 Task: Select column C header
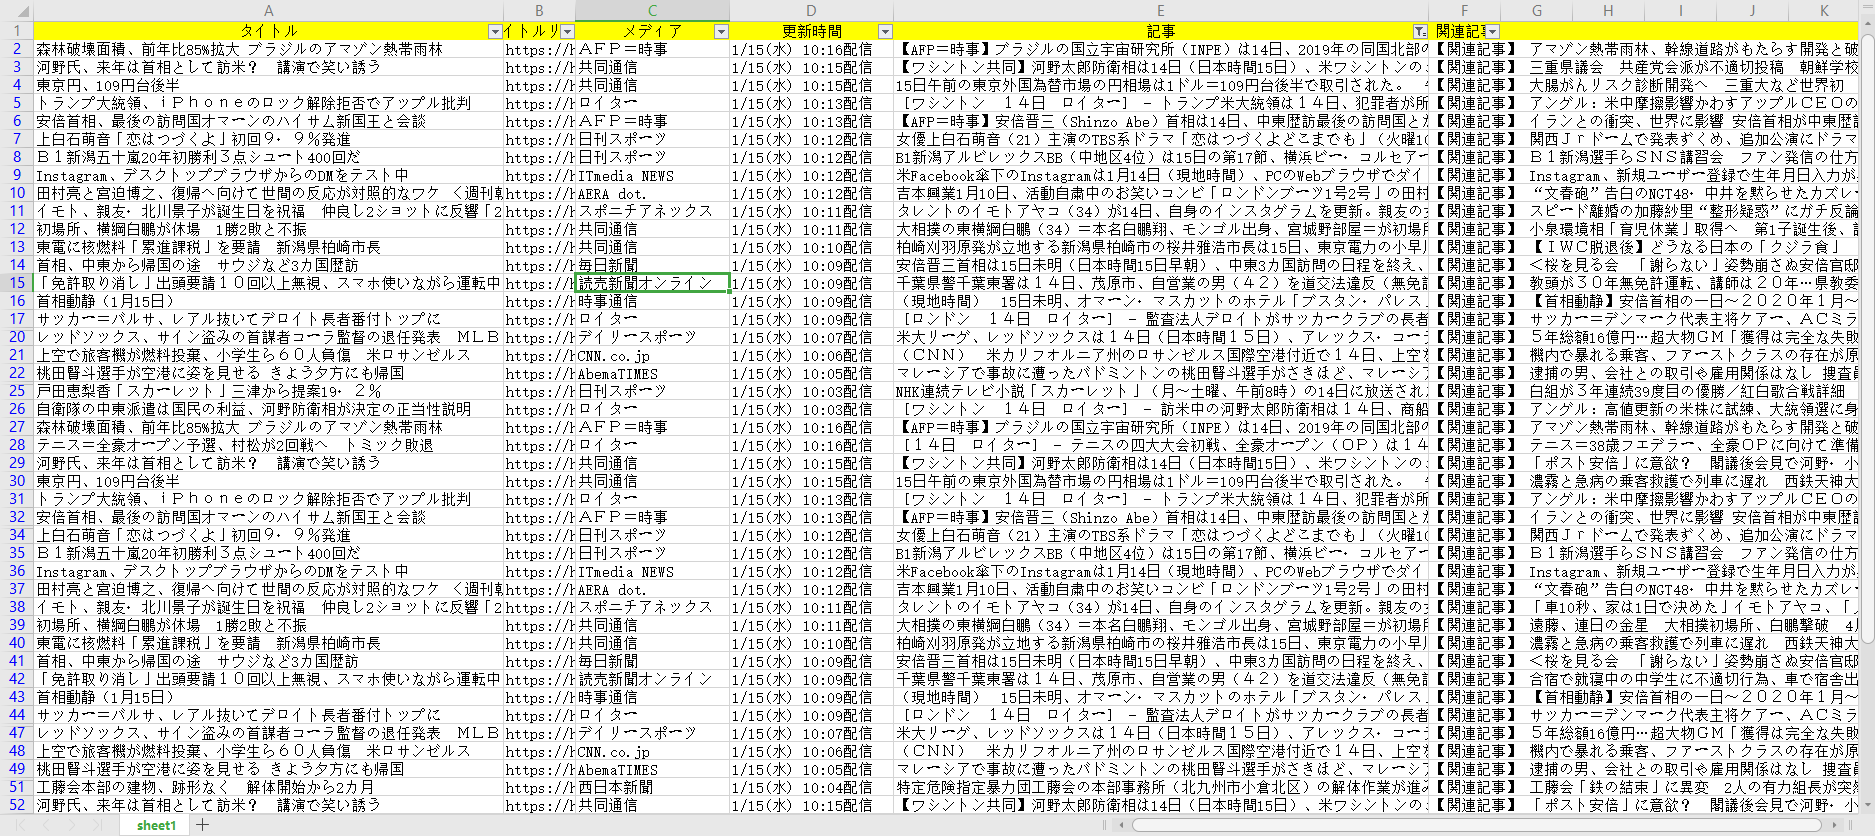(x=652, y=10)
